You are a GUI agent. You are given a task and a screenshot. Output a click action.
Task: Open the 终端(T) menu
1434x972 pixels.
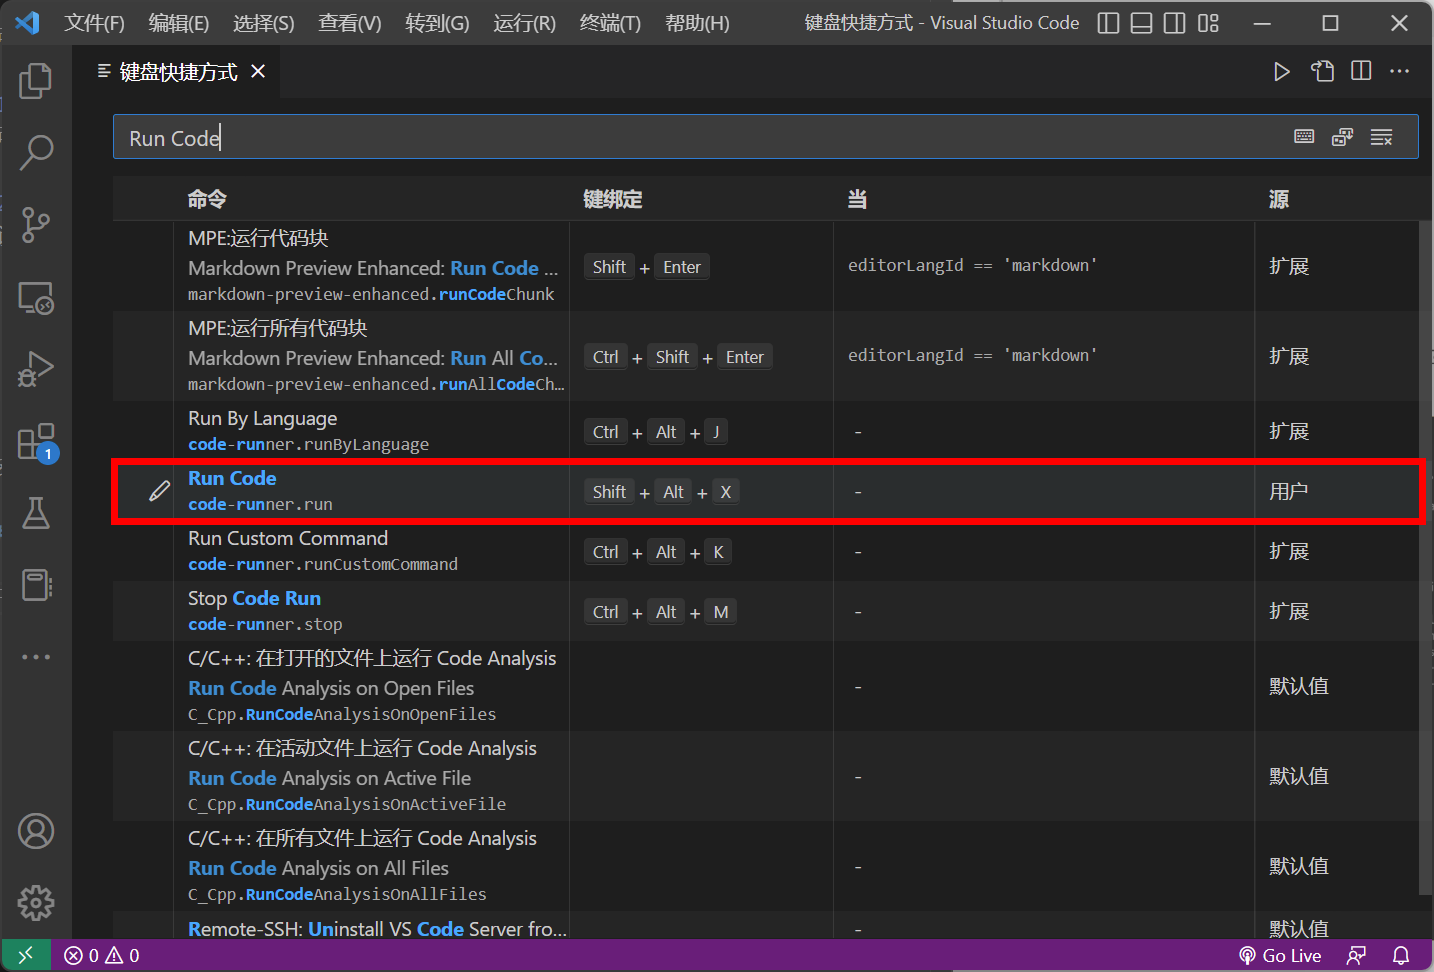[x=610, y=23]
